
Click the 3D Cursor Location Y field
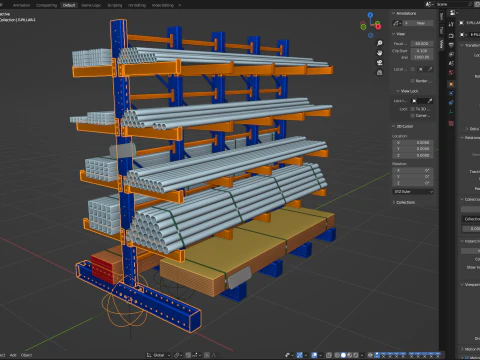click(x=413, y=149)
